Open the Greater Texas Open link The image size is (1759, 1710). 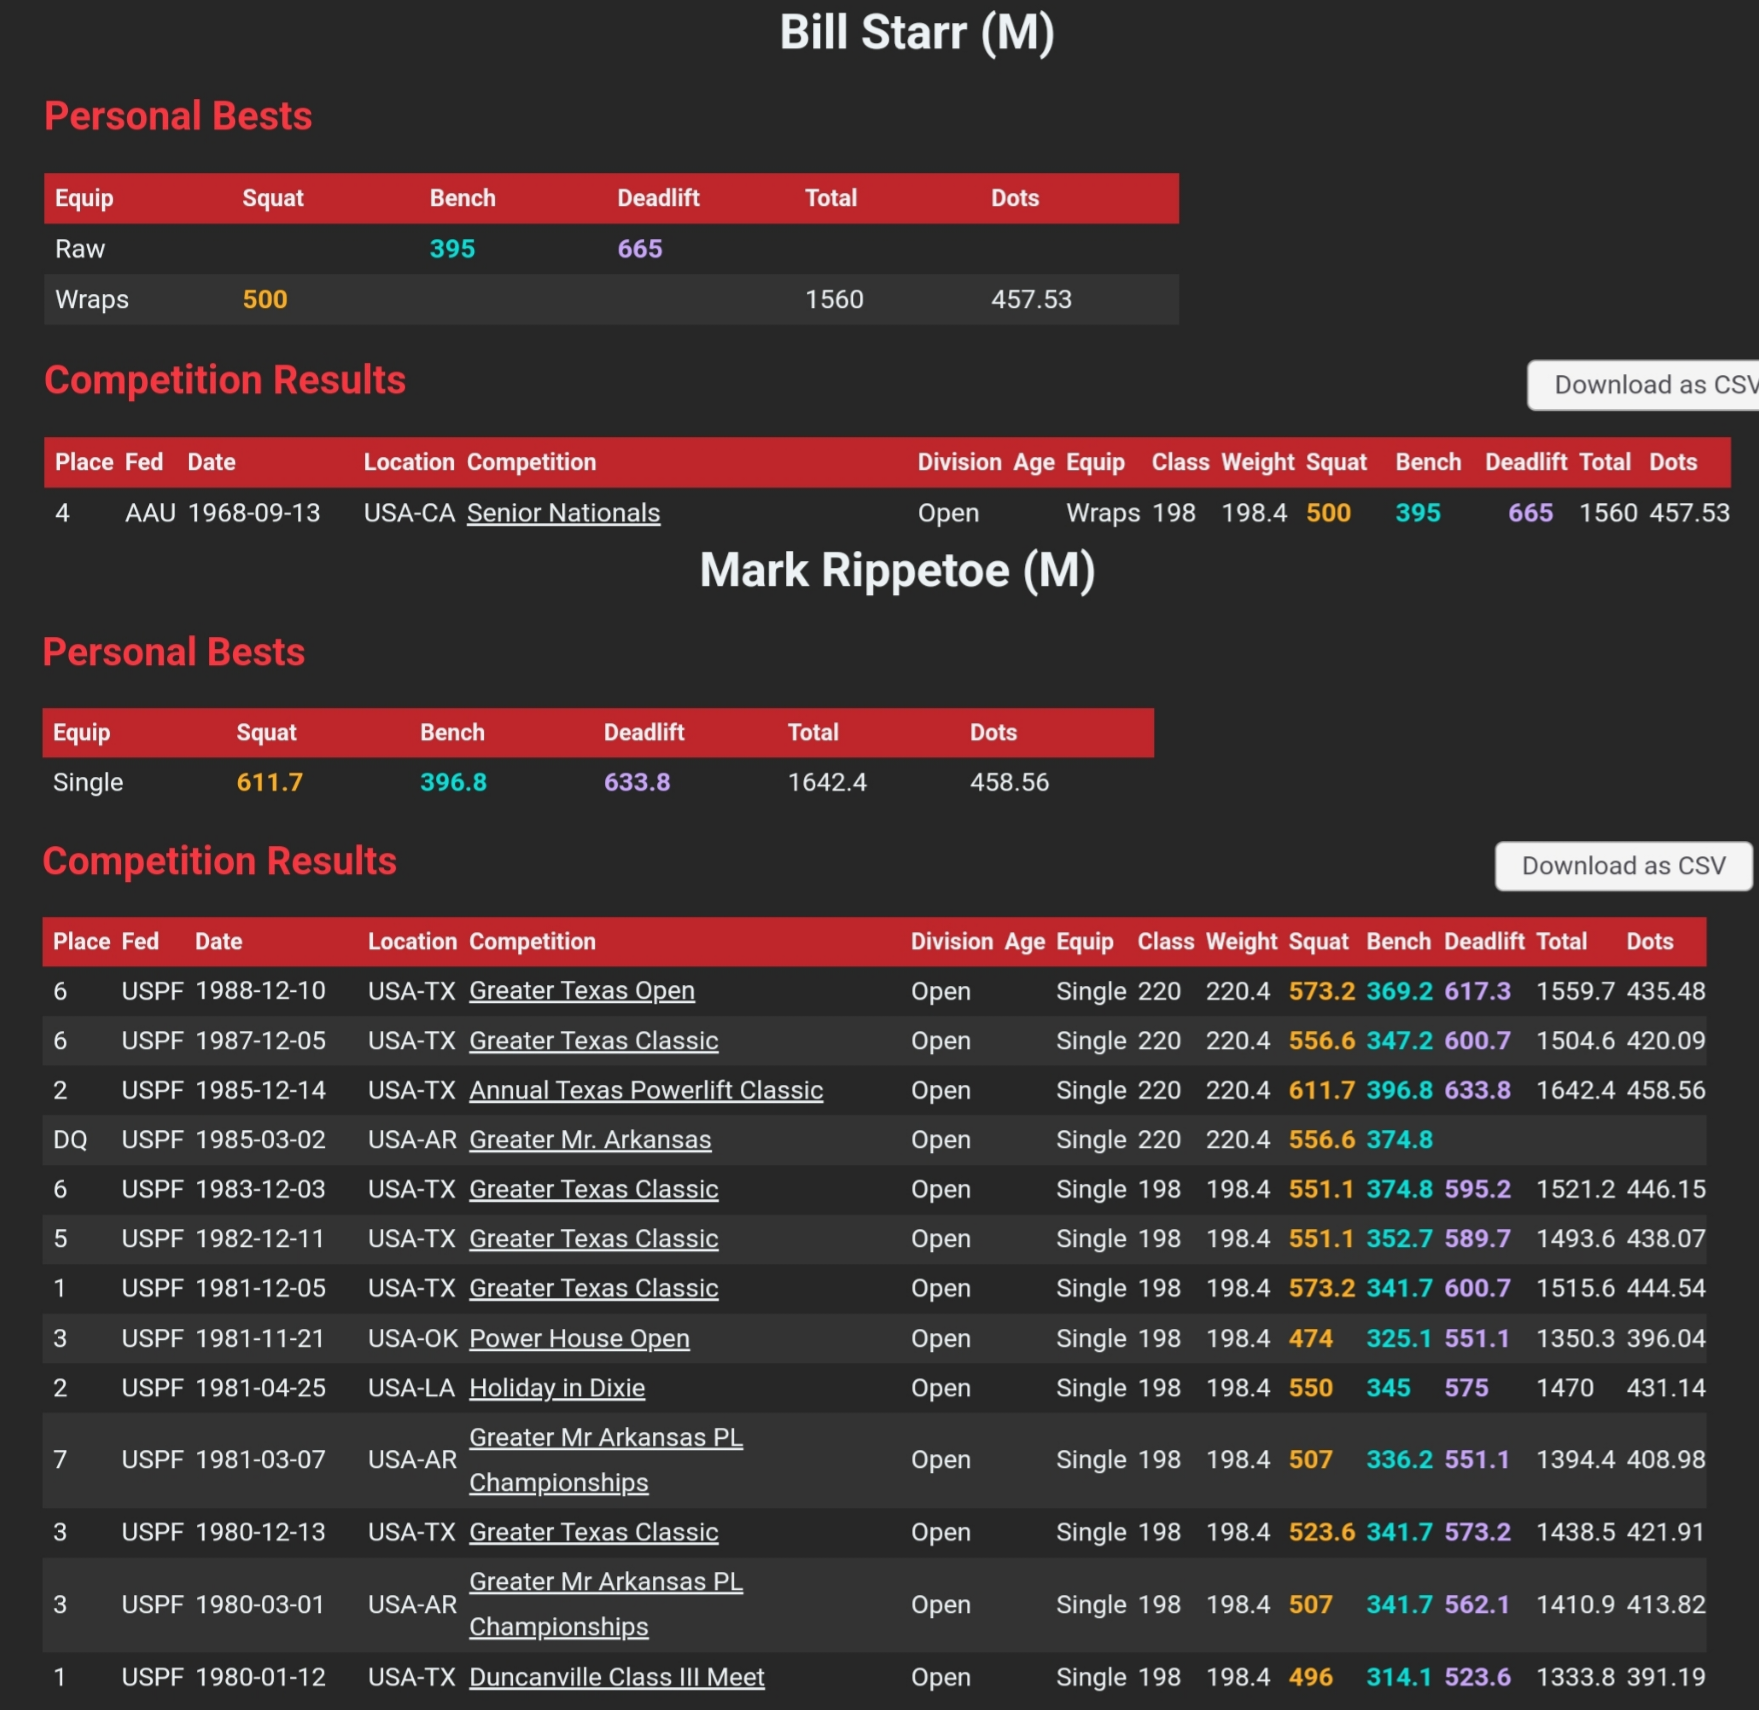click(x=582, y=991)
